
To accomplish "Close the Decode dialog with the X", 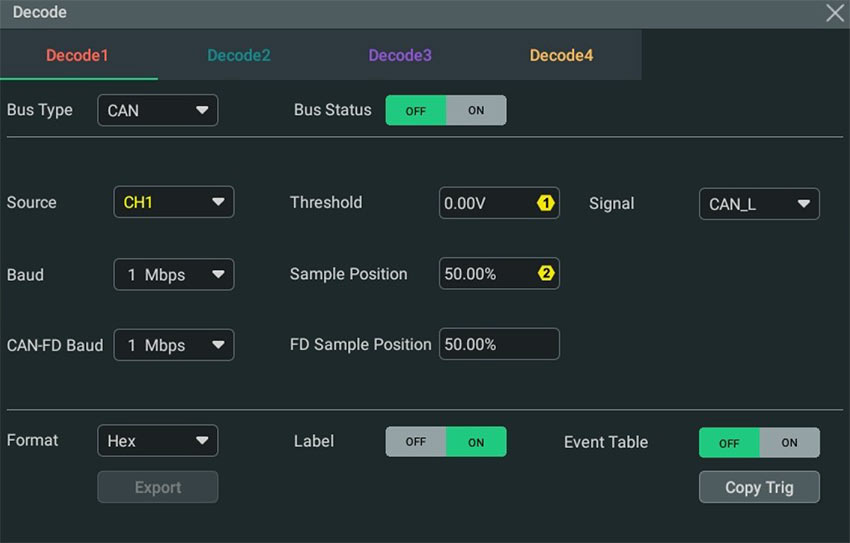I will tap(835, 12).
